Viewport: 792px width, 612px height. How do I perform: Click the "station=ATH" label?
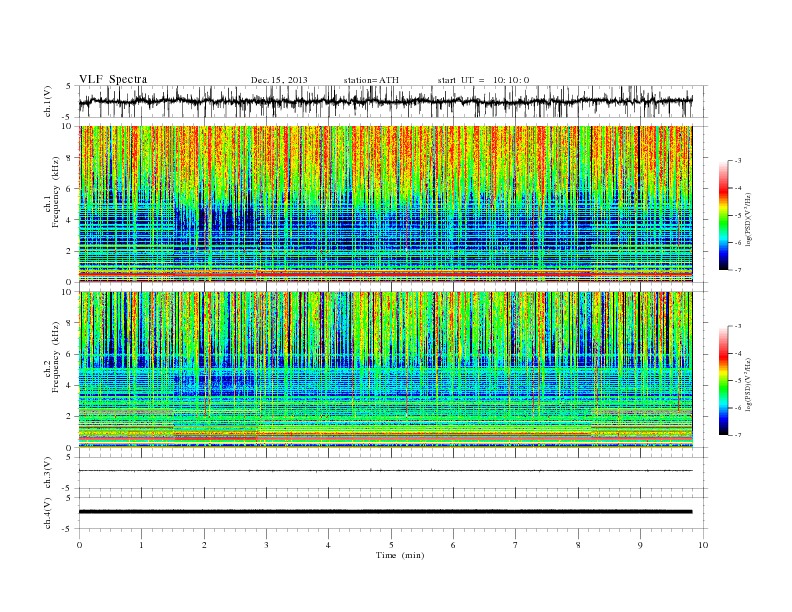[x=371, y=80]
